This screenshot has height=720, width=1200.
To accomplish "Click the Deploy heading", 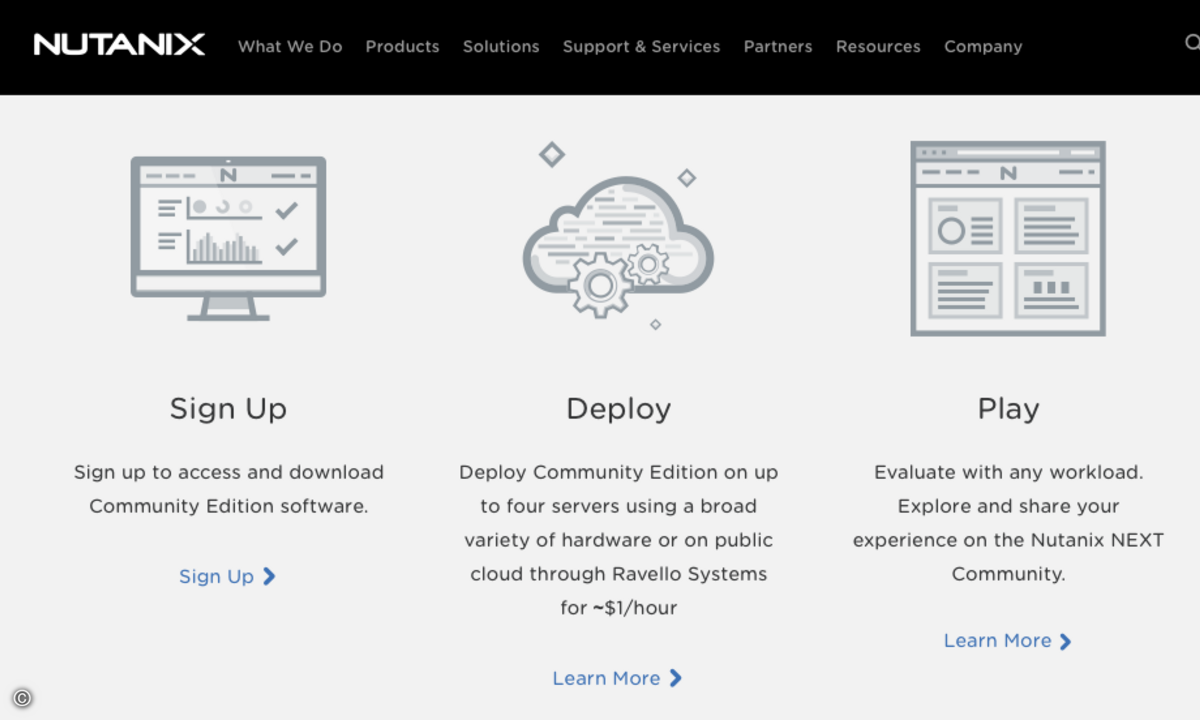I will click(618, 409).
